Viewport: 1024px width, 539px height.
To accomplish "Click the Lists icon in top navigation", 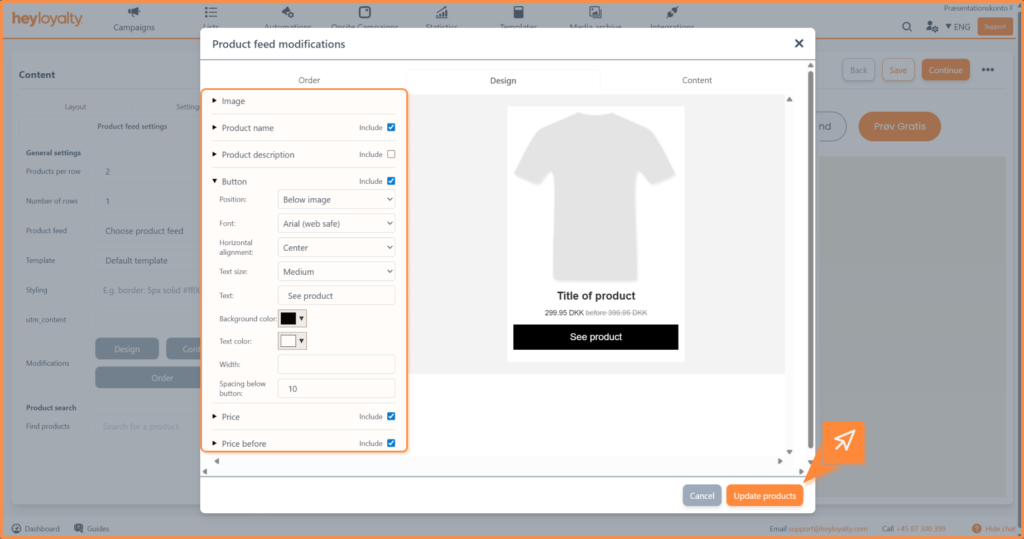I will pos(210,12).
